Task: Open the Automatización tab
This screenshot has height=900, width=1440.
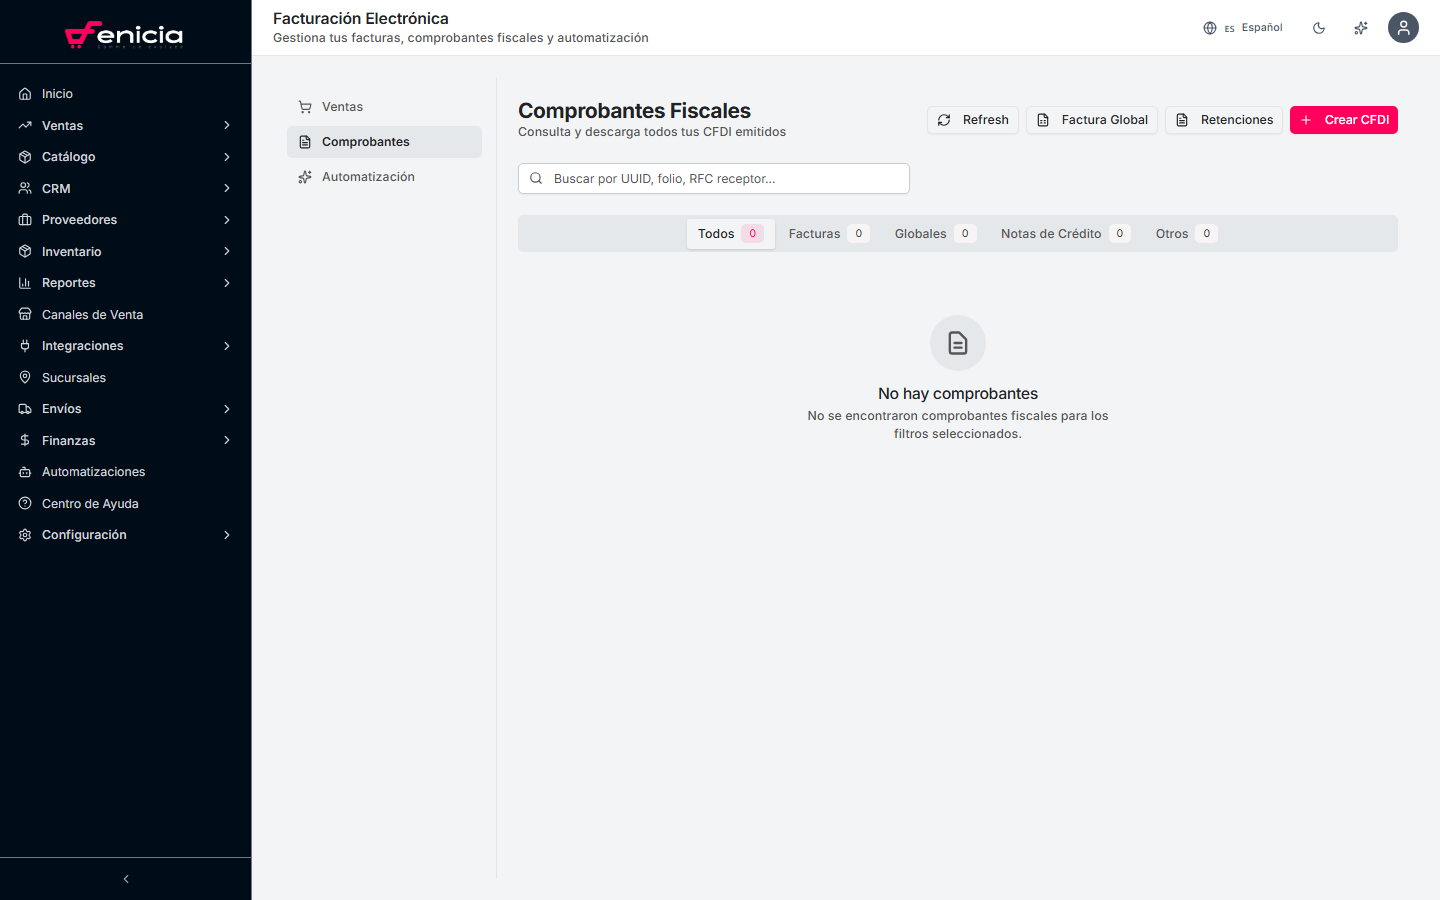Action: tap(368, 176)
